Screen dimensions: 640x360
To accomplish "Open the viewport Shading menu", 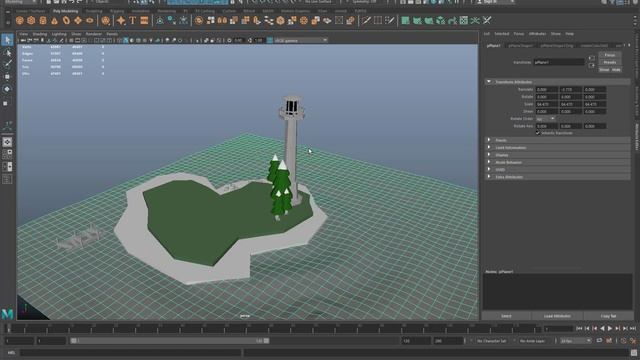I will (x=40, y=34).
